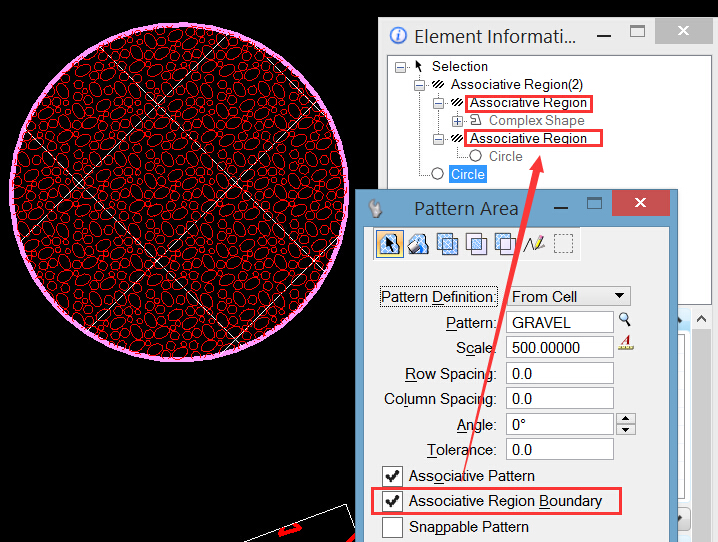Minimize the Pattern Area dialog
The width and height of the screenshot is (718, 542).
561,208
